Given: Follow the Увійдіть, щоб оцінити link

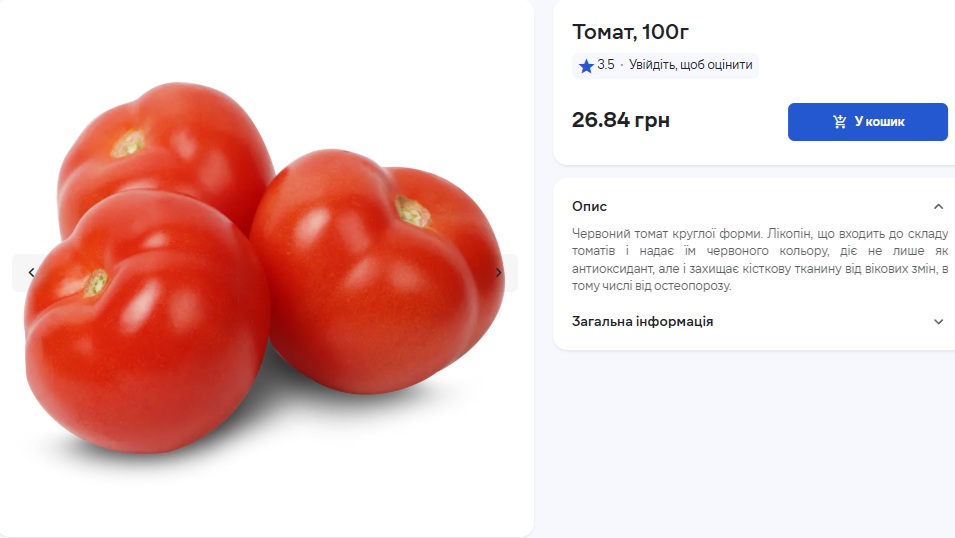Looking at the screenshot, I should tap(690, 65).
